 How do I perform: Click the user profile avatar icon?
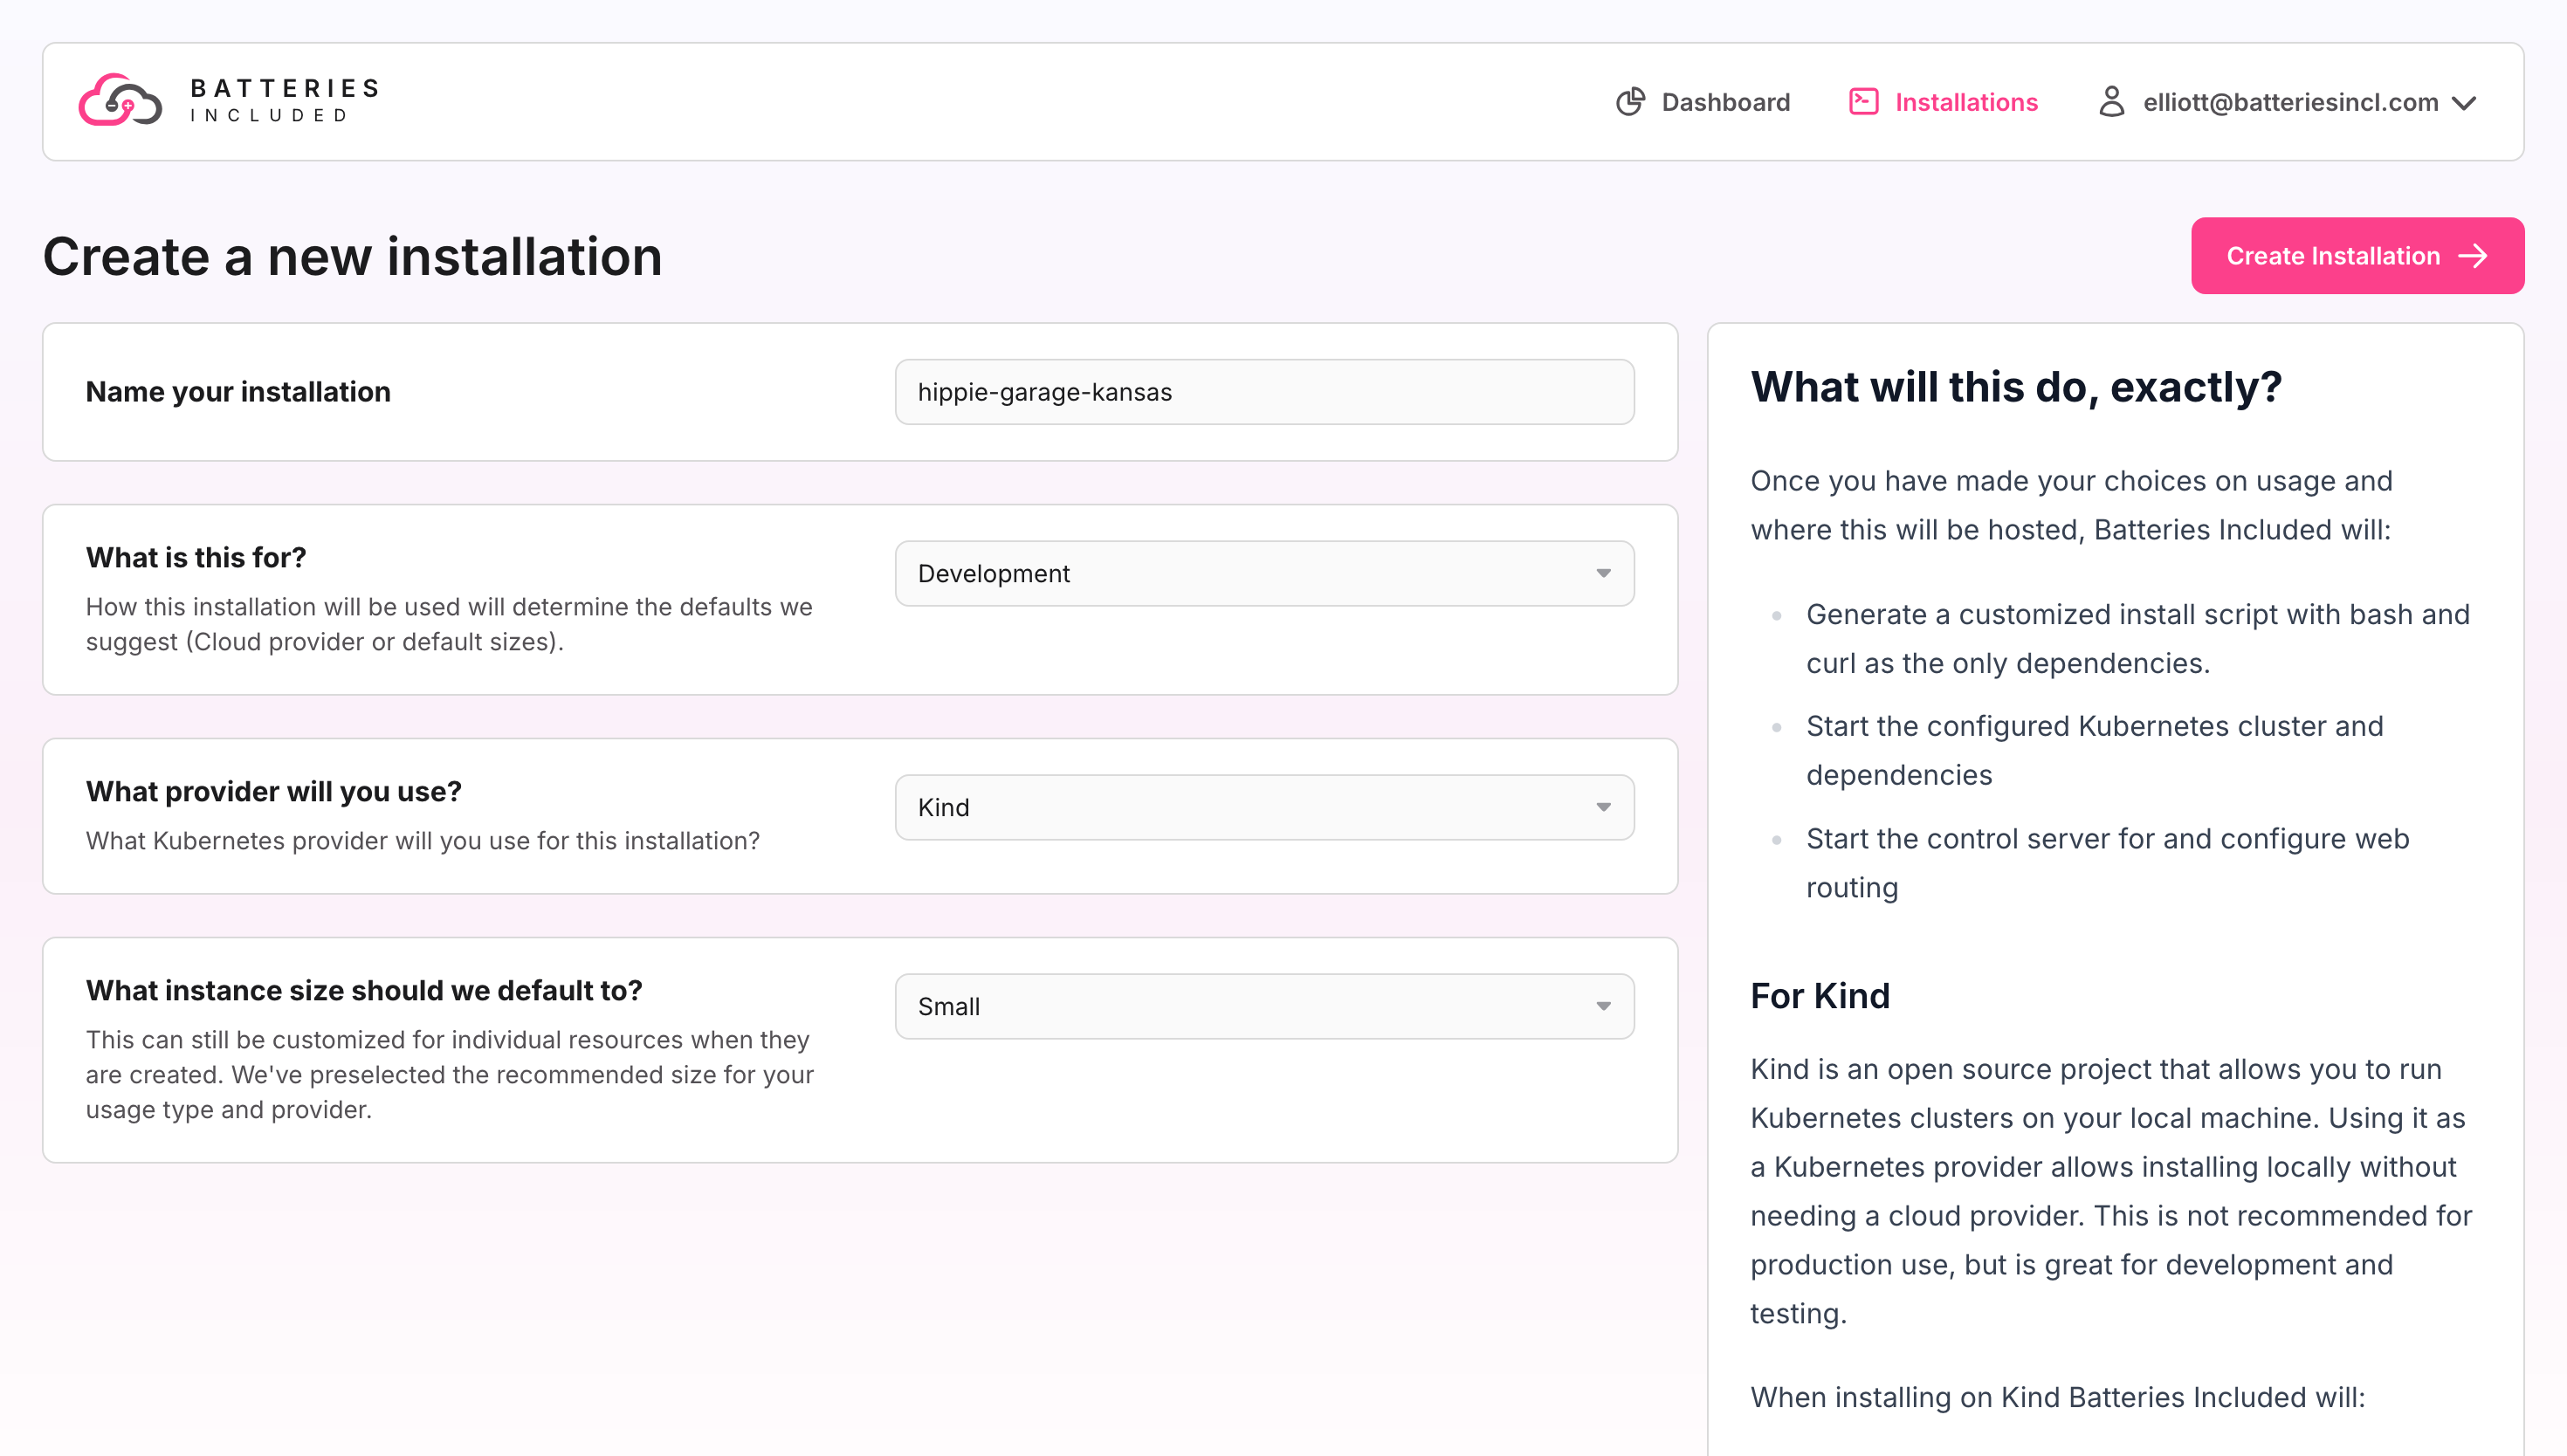(2111, 102)
